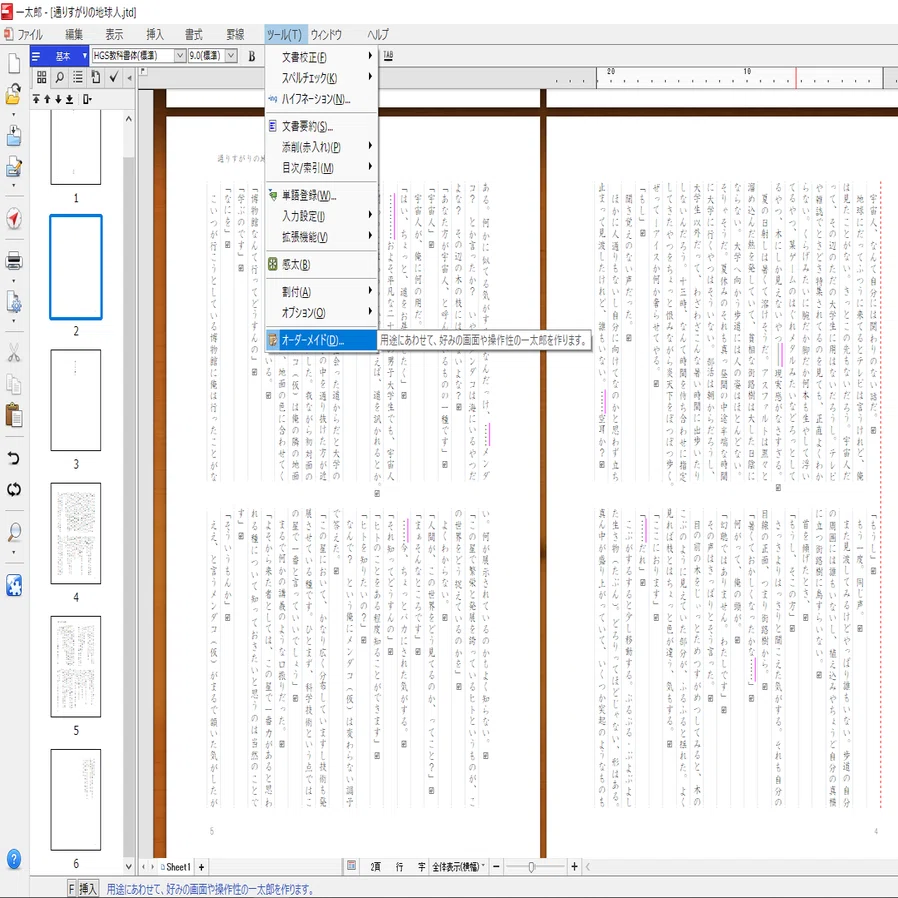The width and height of the screenshot is (898, 898).
Task: Select the page 5 thumbnail
Action: coord(76,667)
